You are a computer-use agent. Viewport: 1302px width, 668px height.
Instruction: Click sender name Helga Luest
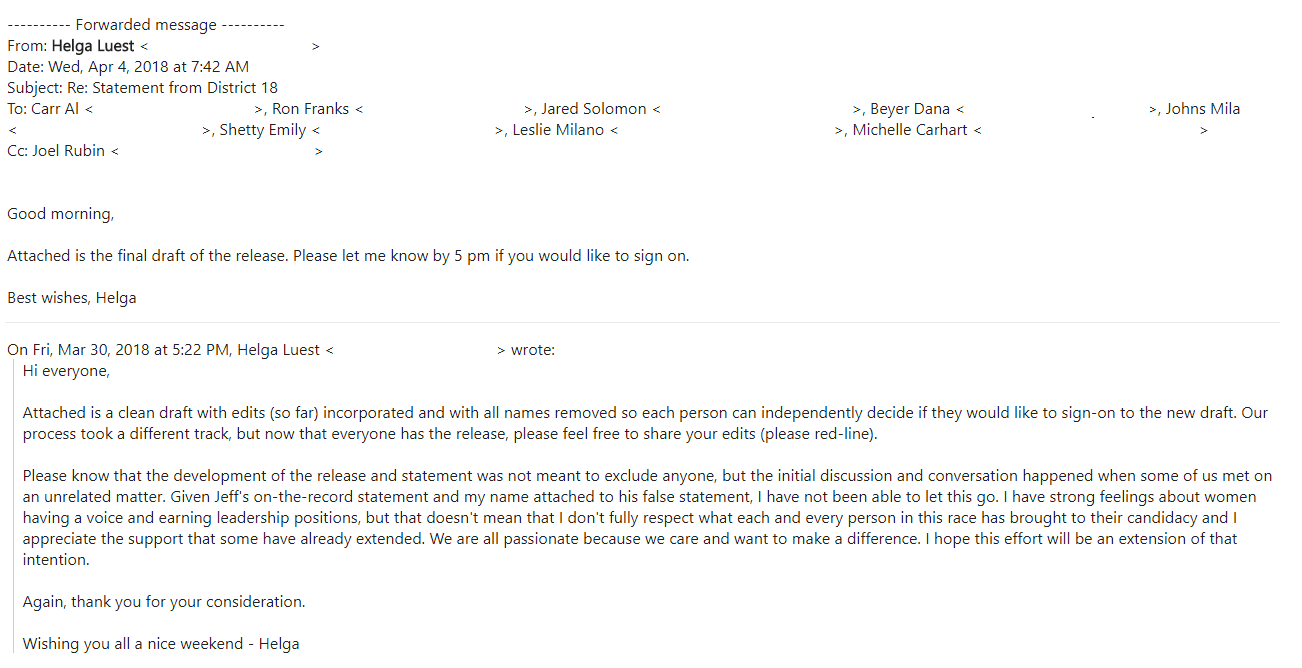(93, 46)
